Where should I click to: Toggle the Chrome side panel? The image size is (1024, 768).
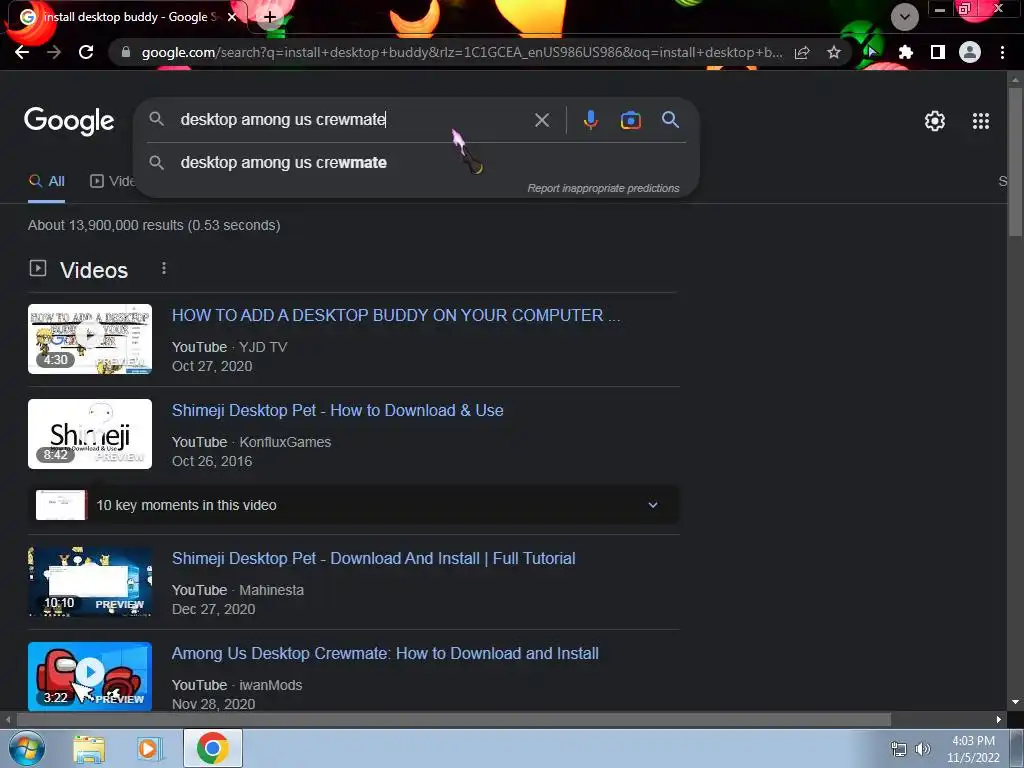(937, 52)
